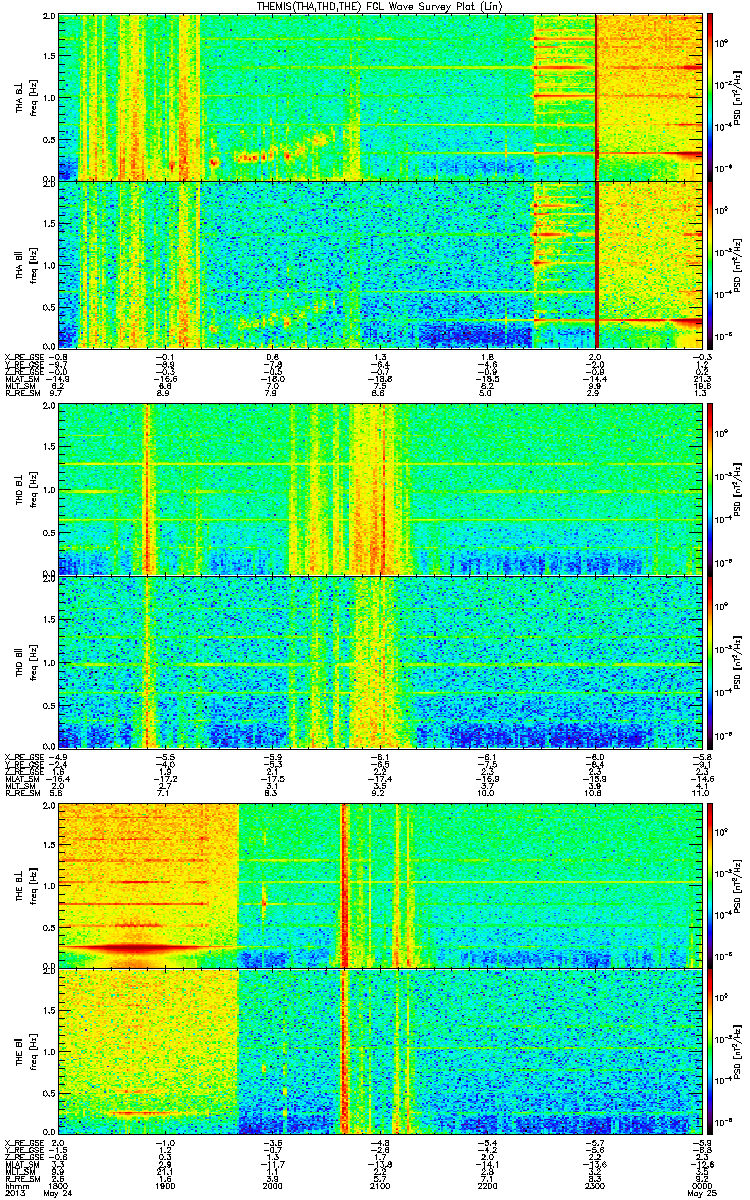
Task: Click the THD BII panel color bar
Action: click(711, 660)
